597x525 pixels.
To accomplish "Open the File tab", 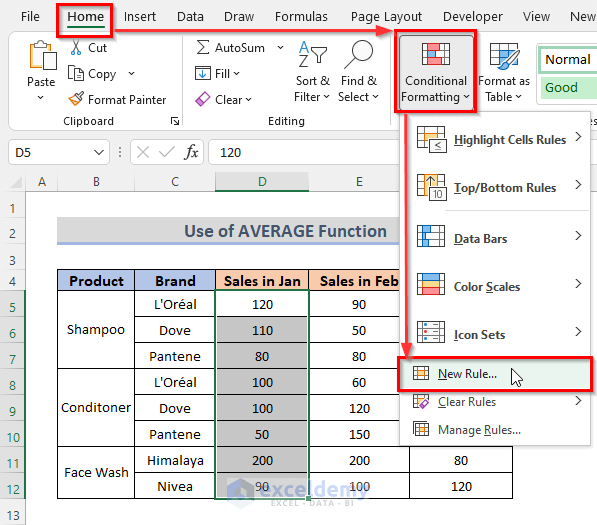I will tap(30, 17).
